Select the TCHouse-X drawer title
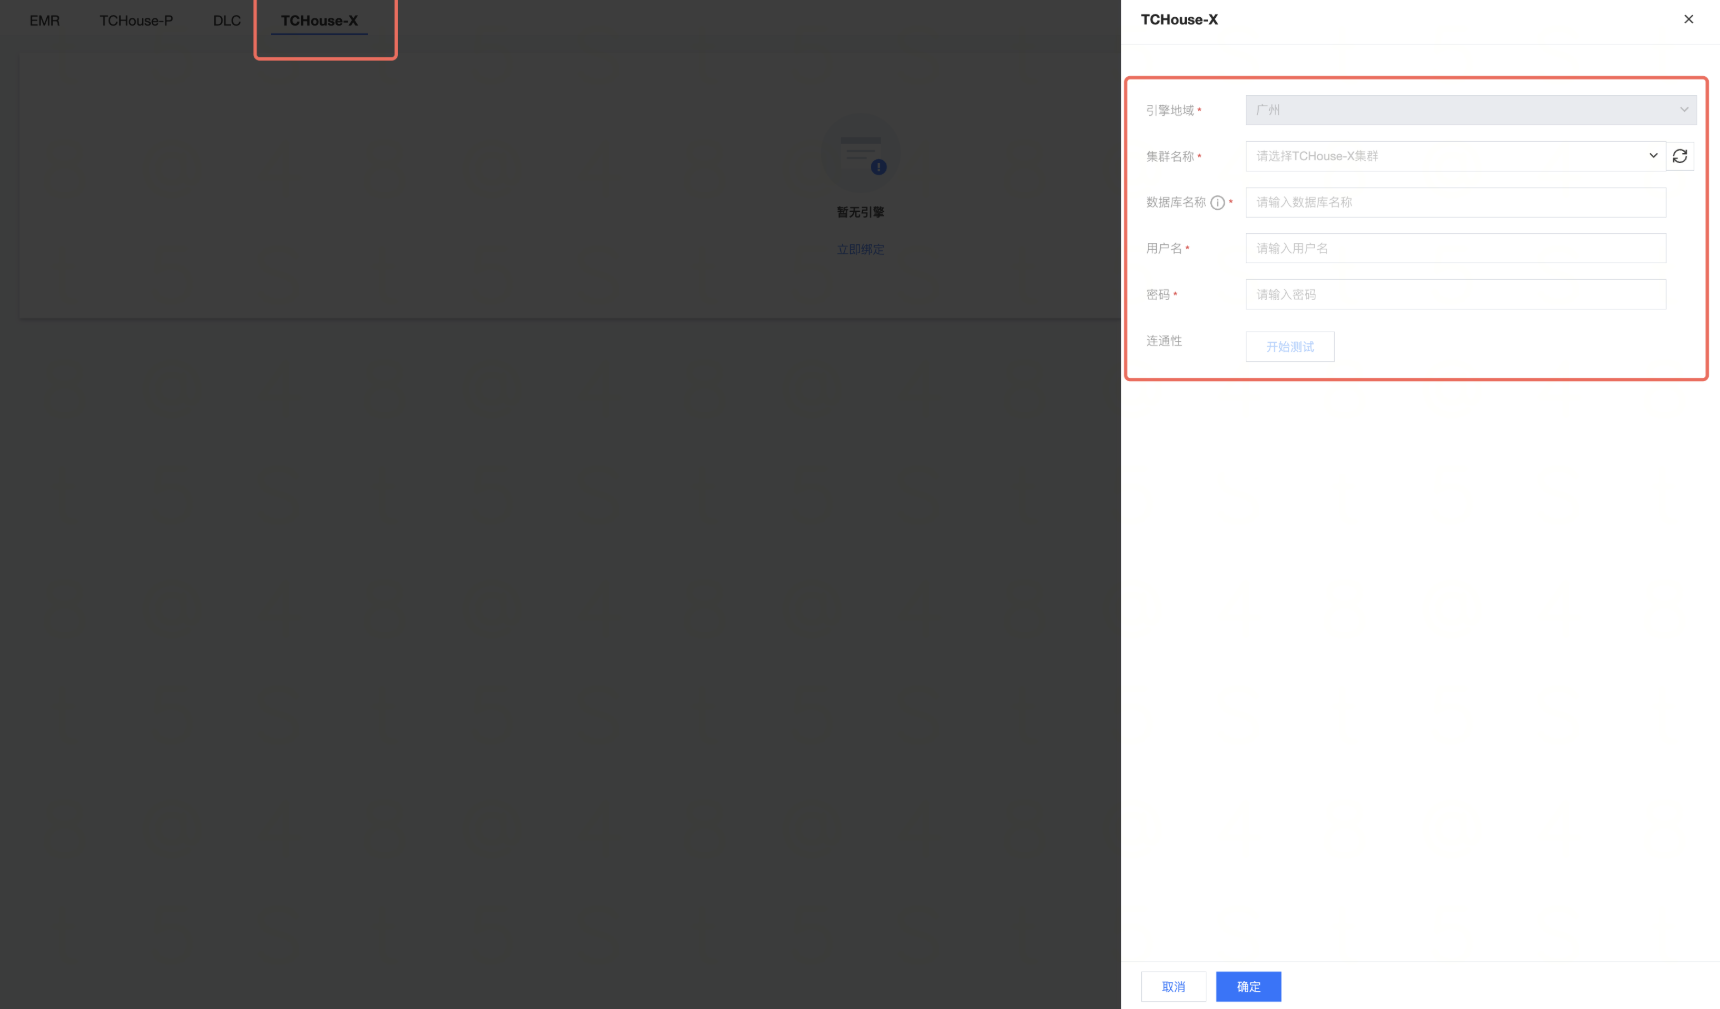The width and height of the screenshot is (1720, 1009). 1179,20
